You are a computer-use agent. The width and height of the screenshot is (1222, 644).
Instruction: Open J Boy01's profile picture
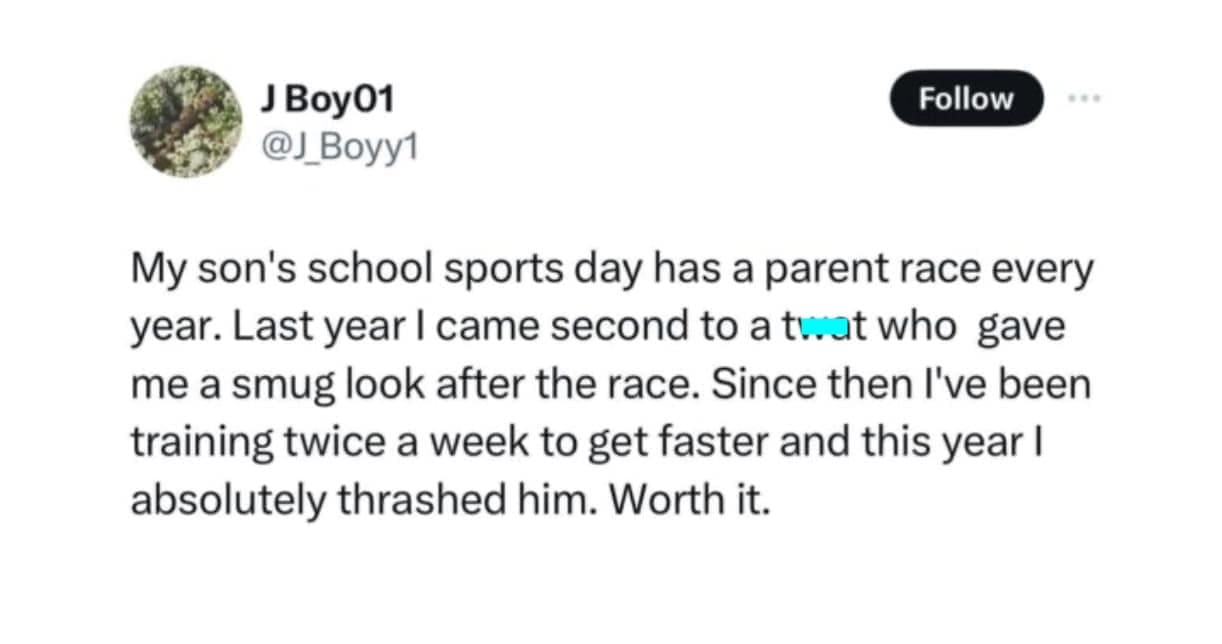pyautogui.click(x=186, y=121)
